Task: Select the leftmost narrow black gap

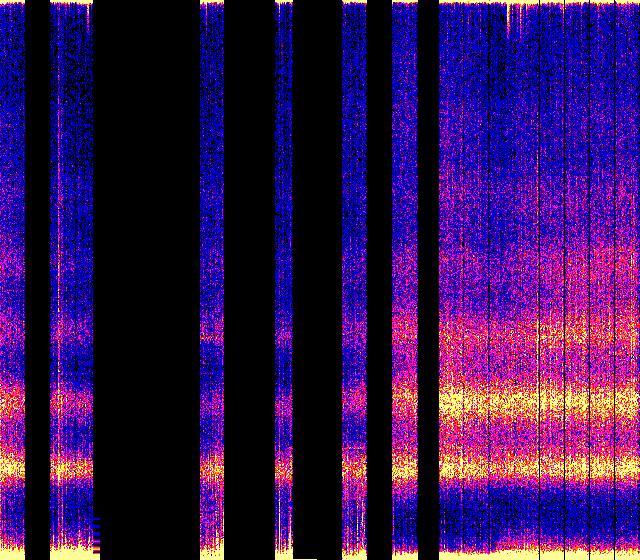Action: click(x=38, y=280)
